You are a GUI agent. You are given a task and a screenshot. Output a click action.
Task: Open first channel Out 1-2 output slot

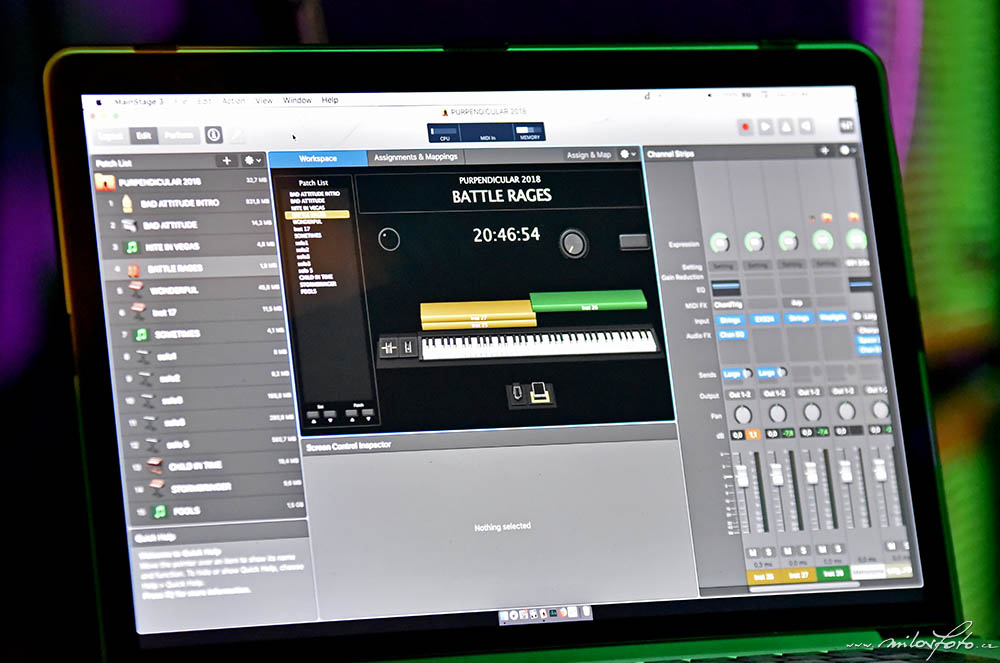coord(739,395)
